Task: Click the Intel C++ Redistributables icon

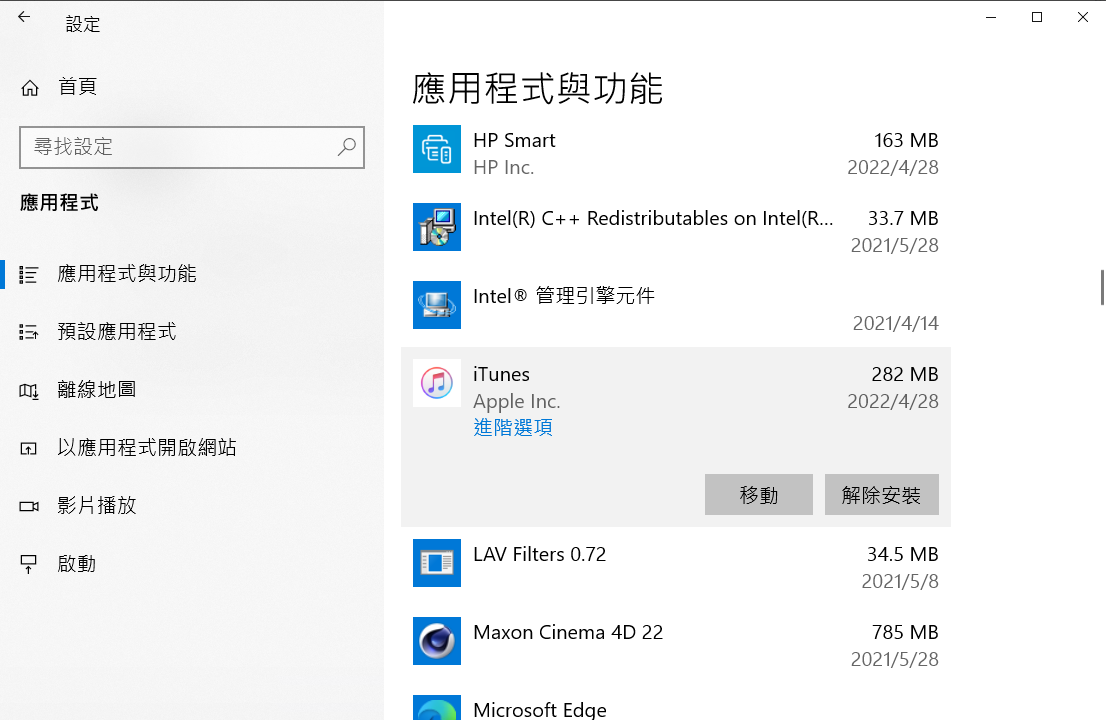Action: [437, 227]
